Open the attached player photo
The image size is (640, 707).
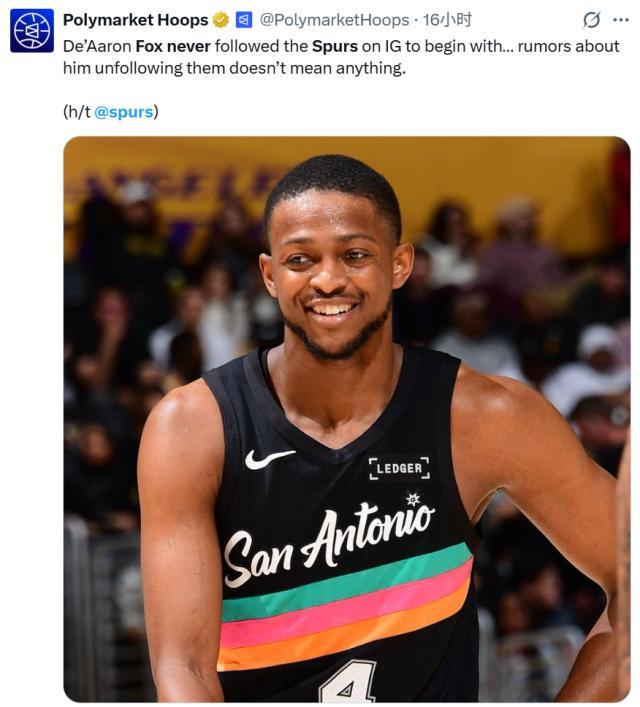click(346, 419)
